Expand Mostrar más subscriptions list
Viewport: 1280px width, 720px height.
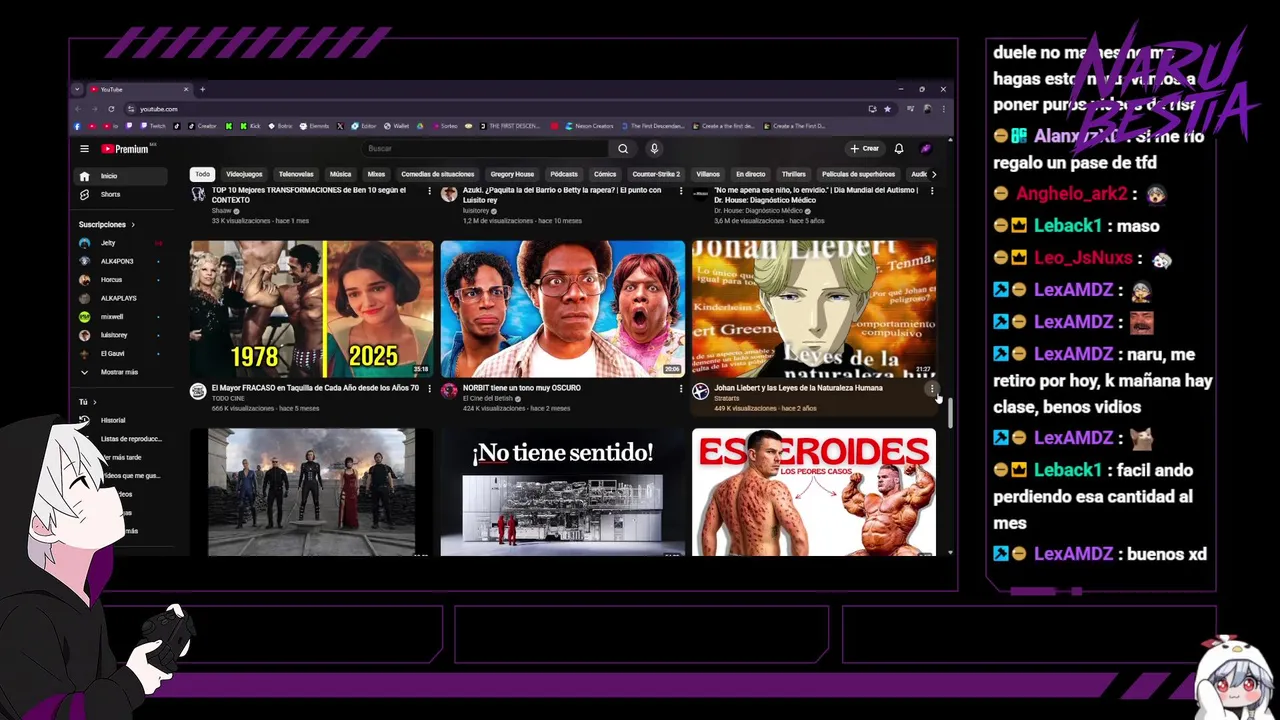coord(121,372)
